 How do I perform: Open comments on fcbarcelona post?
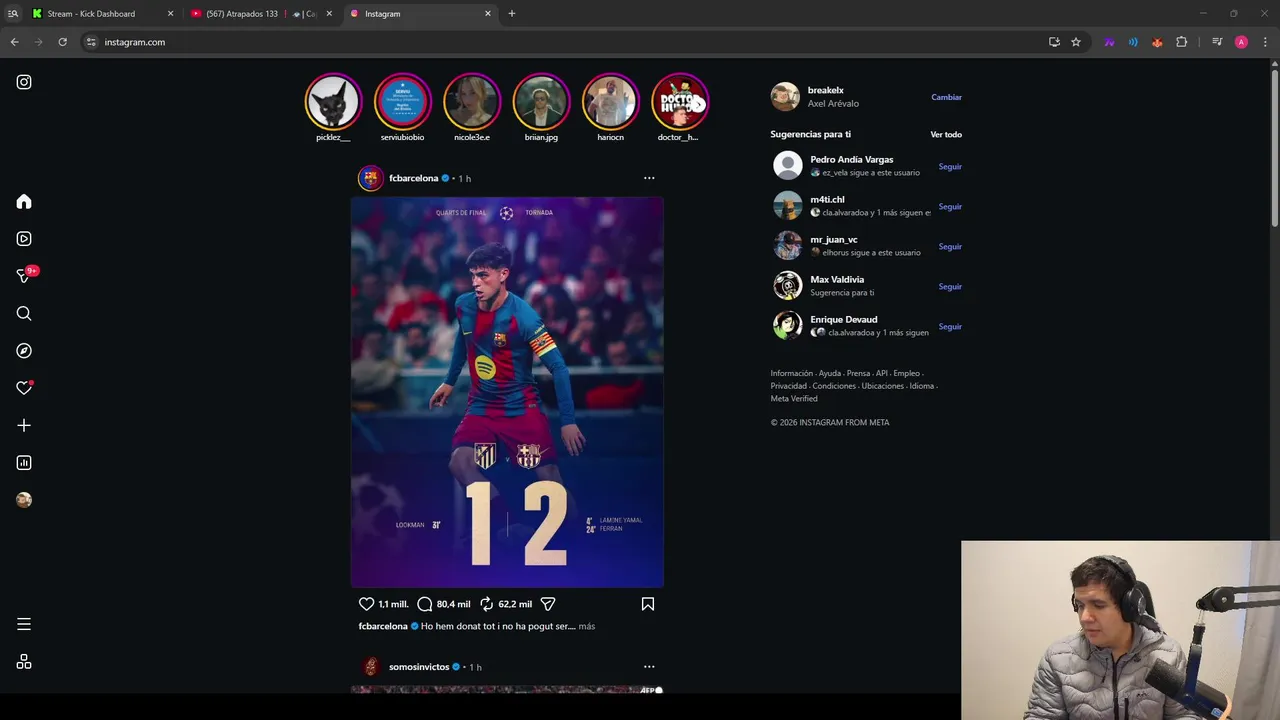tap(425, 604)
